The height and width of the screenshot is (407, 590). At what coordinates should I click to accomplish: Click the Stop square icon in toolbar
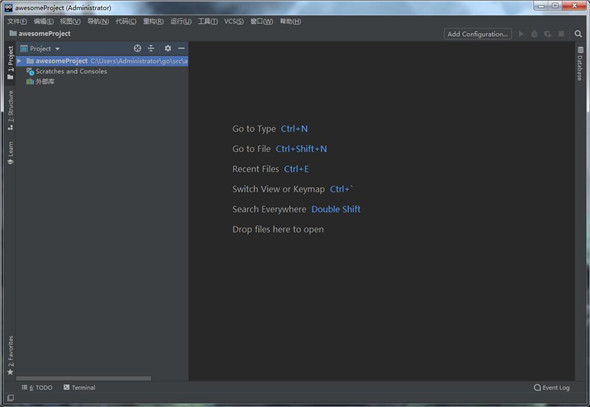point(561,34)
